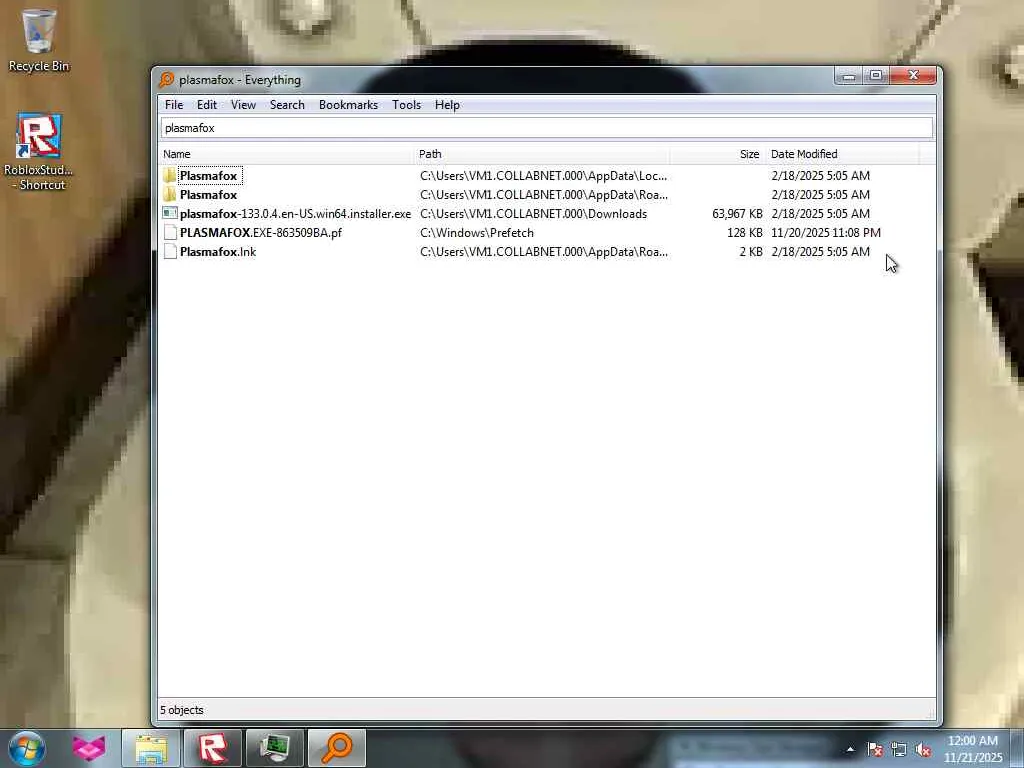Open the Search menu

pyautogui.click(x=287, y=104)
